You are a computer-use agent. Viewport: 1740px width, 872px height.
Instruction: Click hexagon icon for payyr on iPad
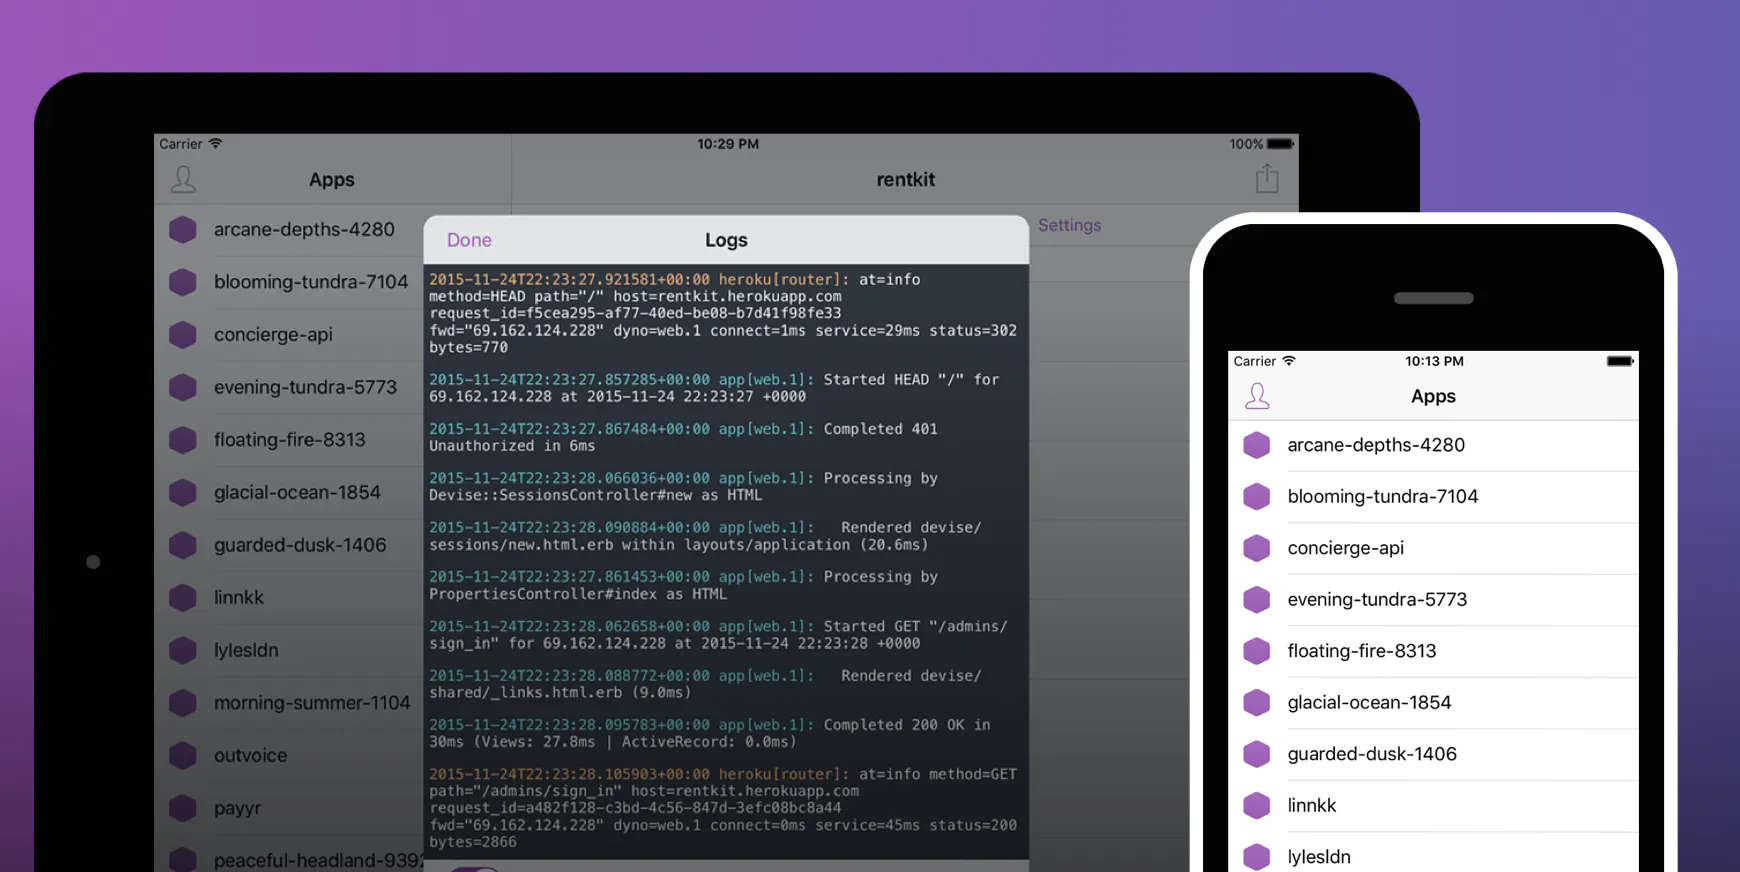click(183, 808)
